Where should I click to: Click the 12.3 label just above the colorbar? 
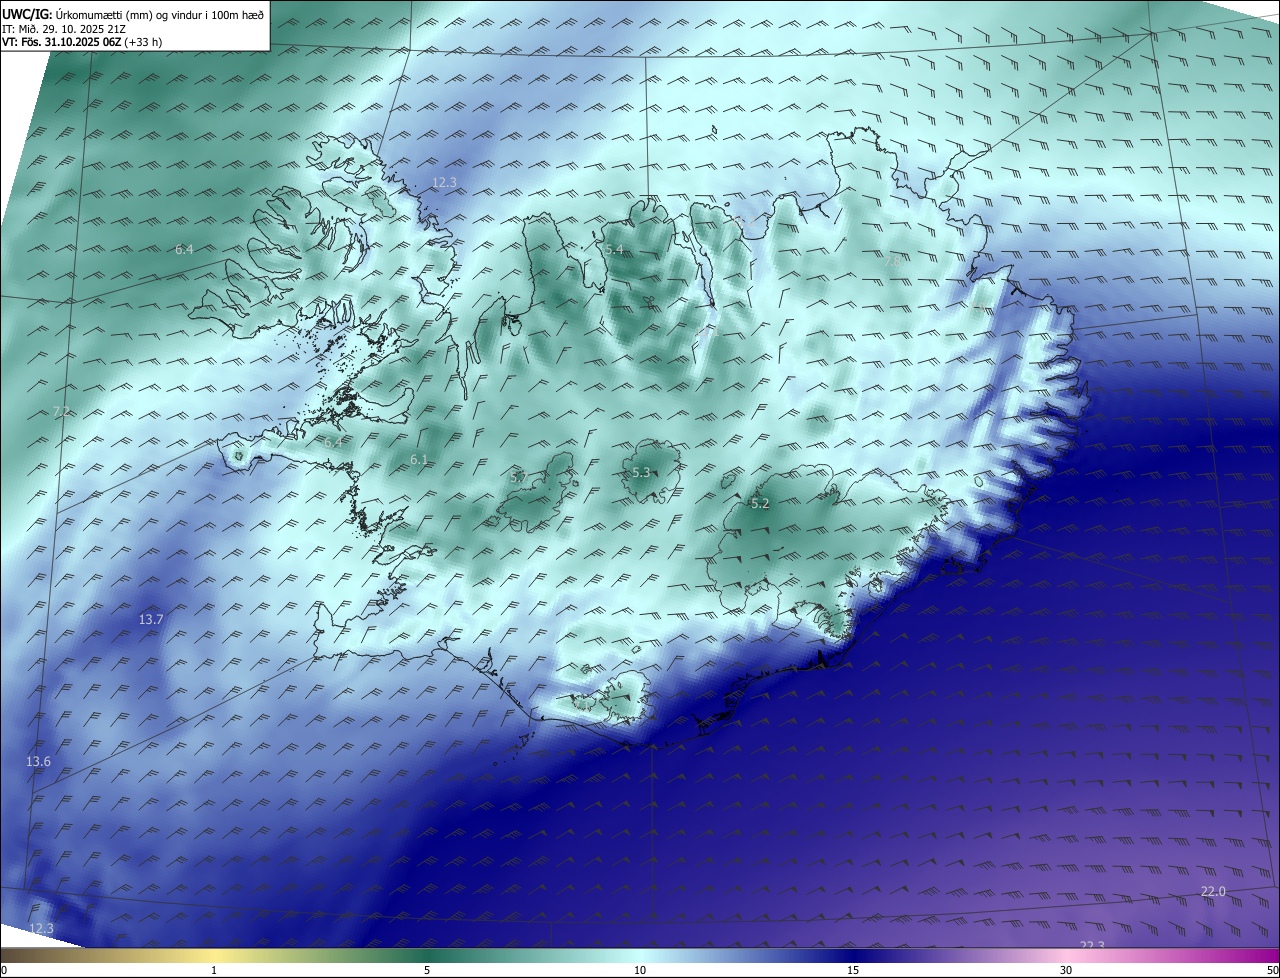click(x=41, y=928)
